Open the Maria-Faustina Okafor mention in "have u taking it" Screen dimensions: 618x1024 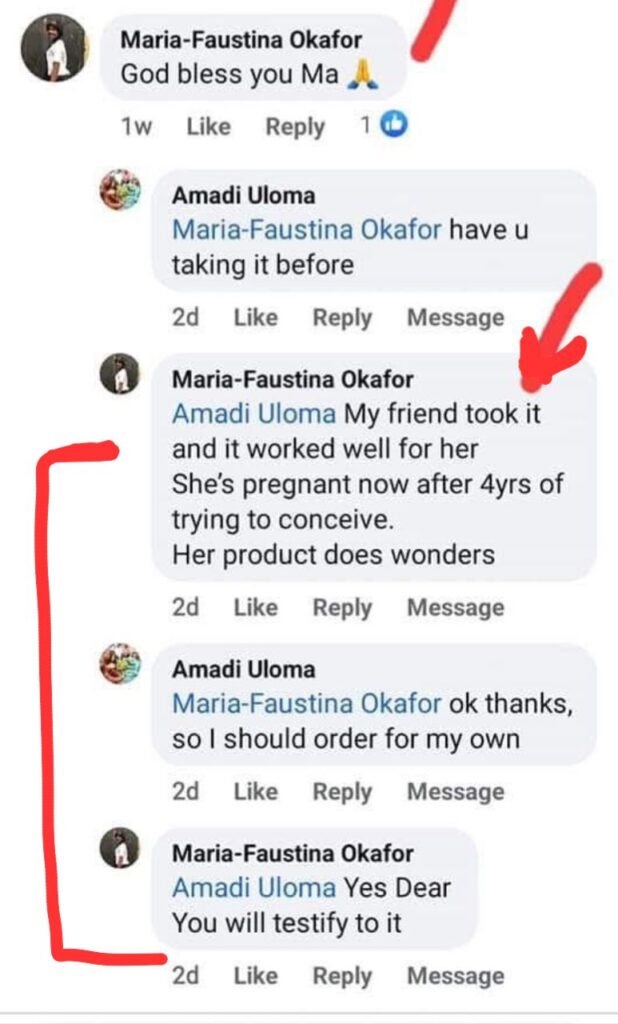pos(306,230)
